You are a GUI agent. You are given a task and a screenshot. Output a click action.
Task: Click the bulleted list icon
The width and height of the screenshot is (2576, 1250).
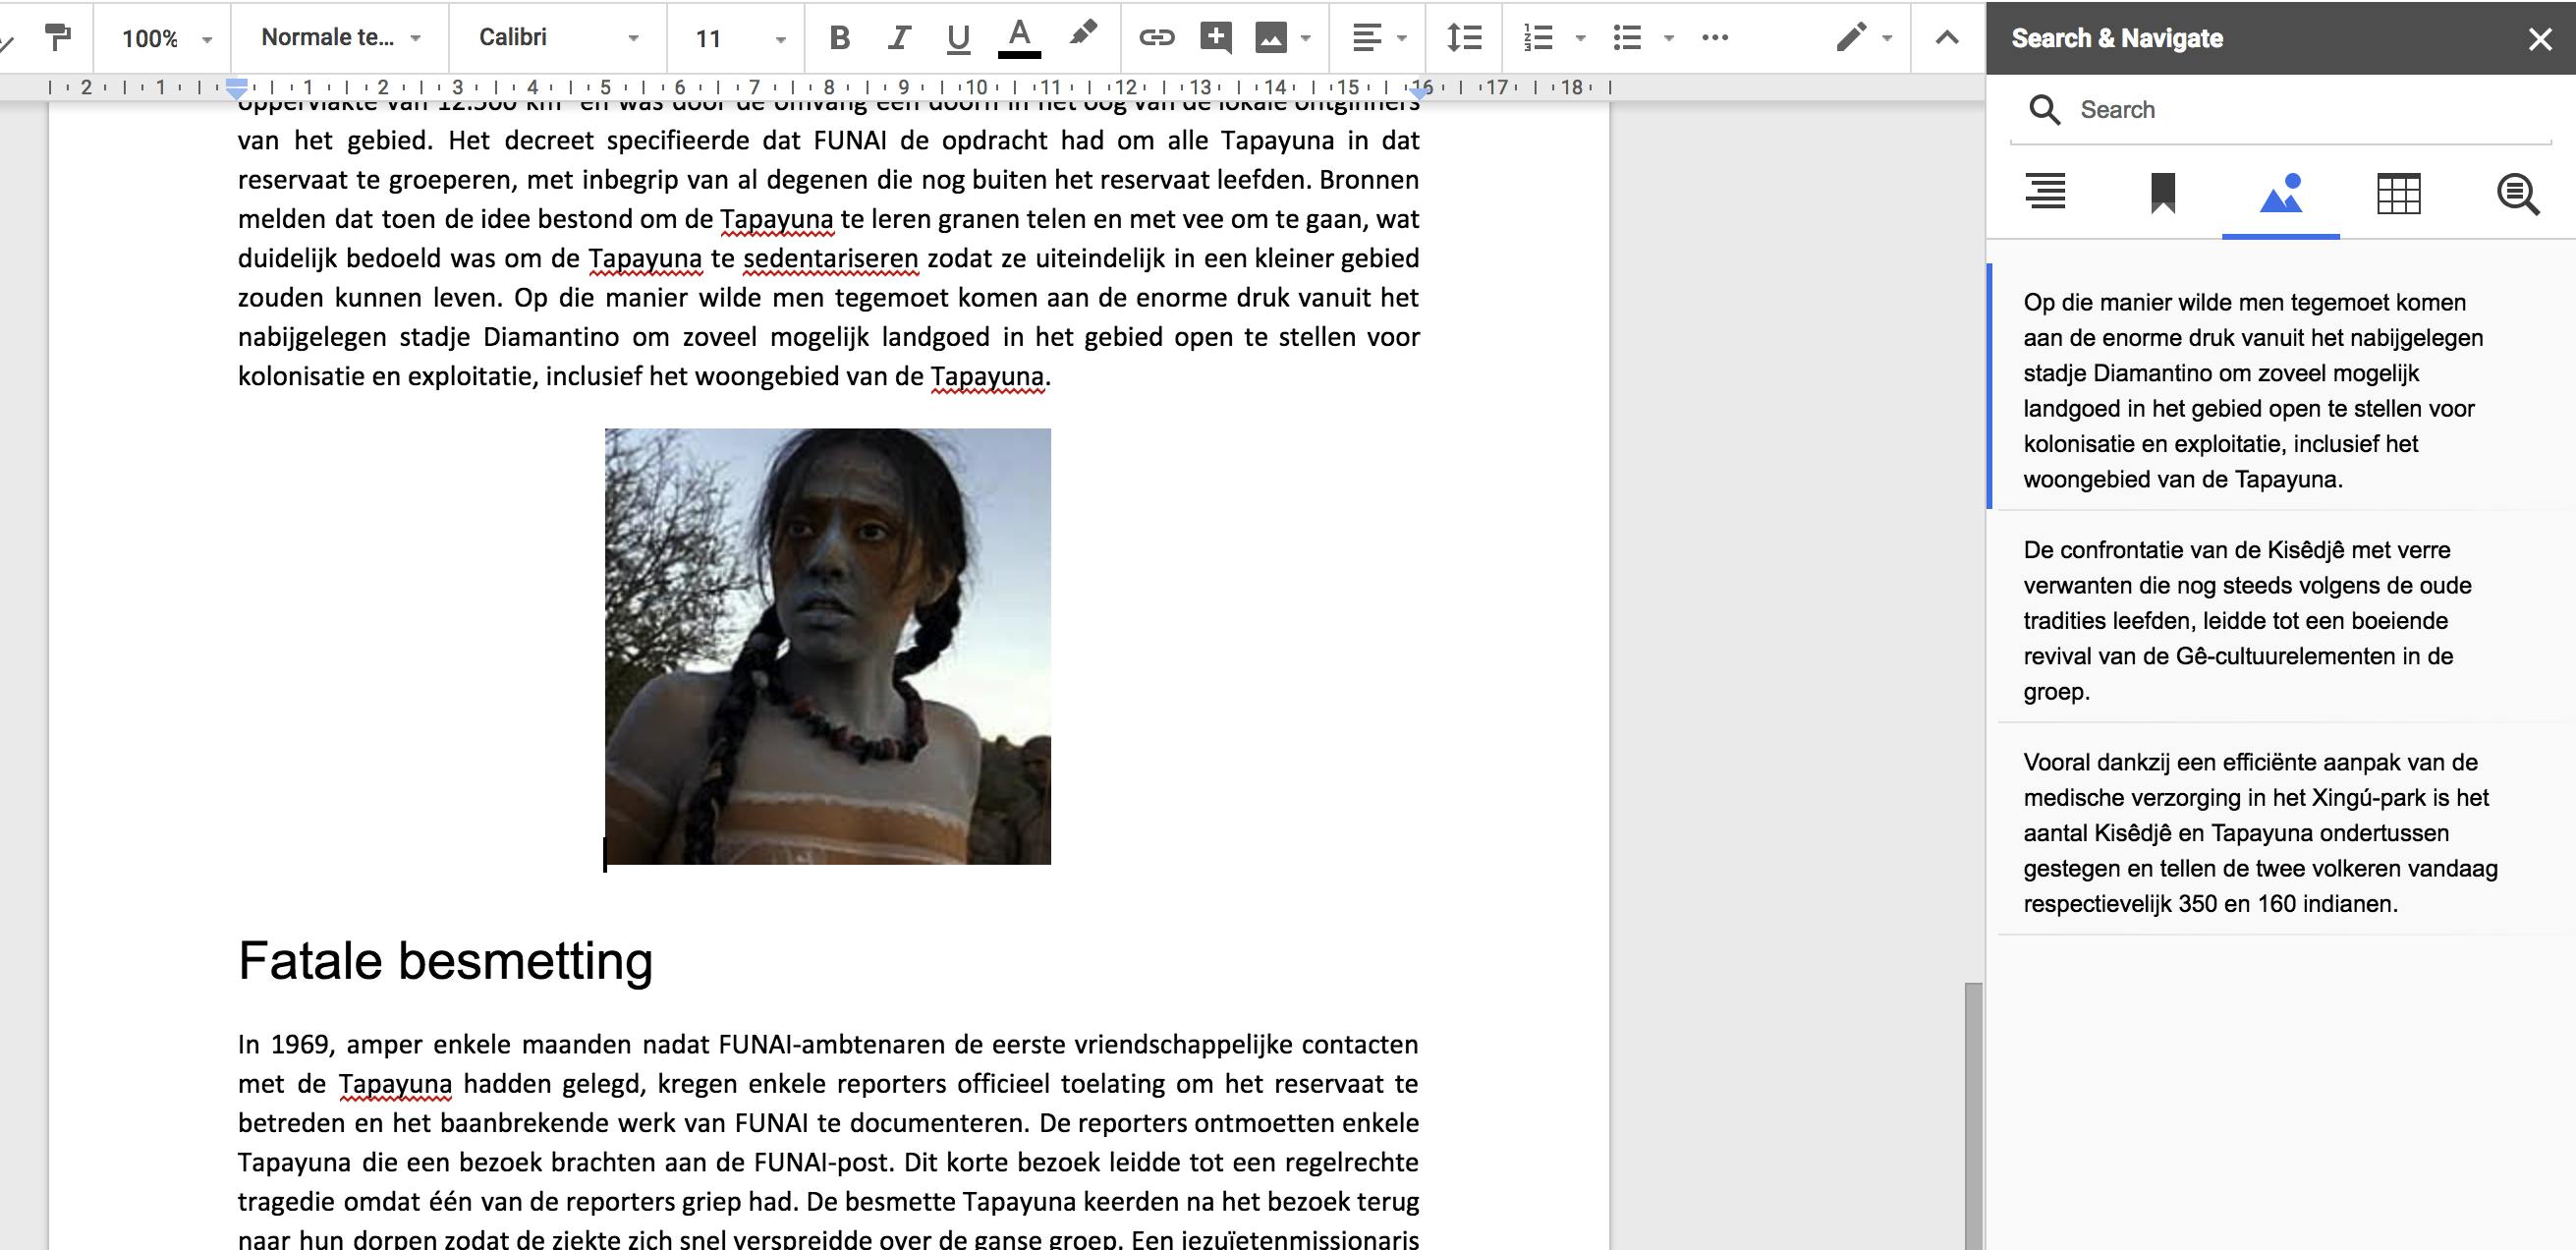(1627, 38)
